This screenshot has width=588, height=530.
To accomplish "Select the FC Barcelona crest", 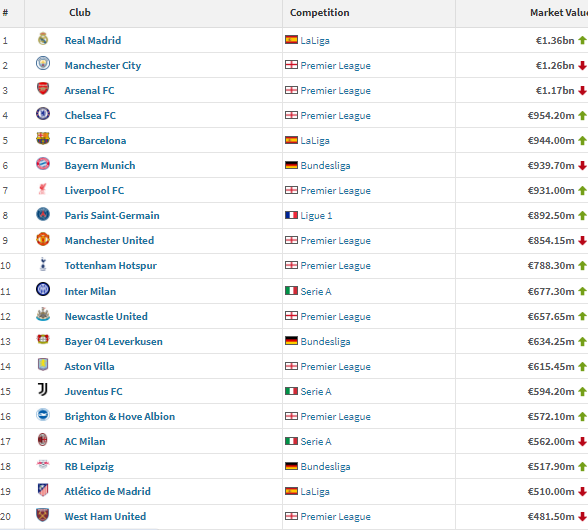I will [43, 138].
